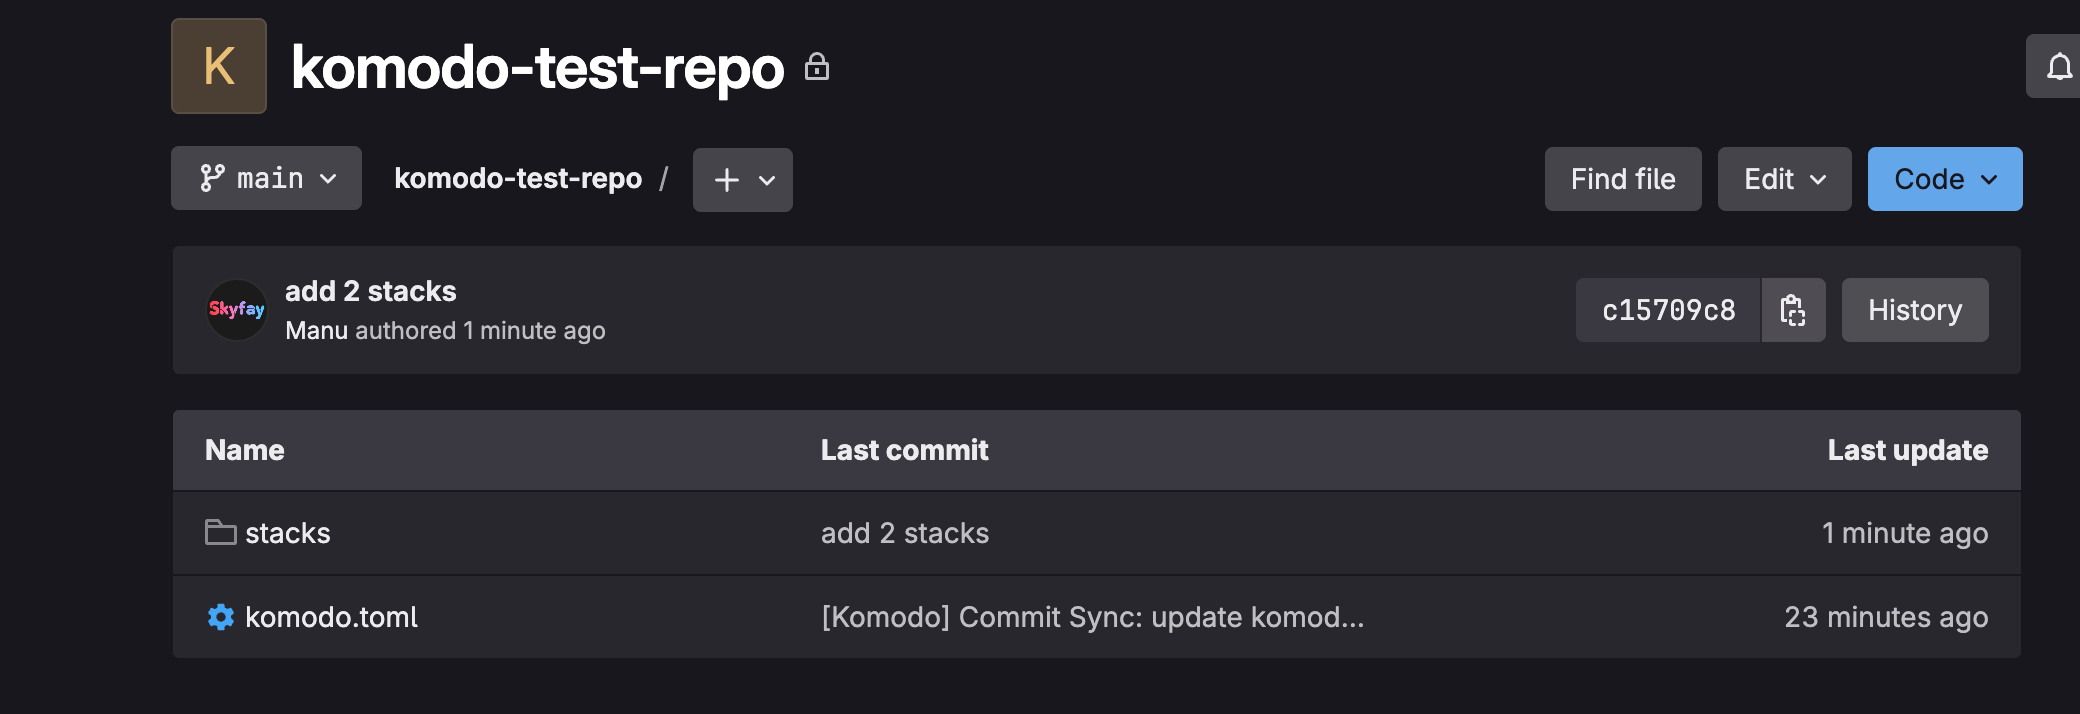The image size is (2080, 714).
Task: Expand the blue Code dropdown
Action: tap(1944, 179)
